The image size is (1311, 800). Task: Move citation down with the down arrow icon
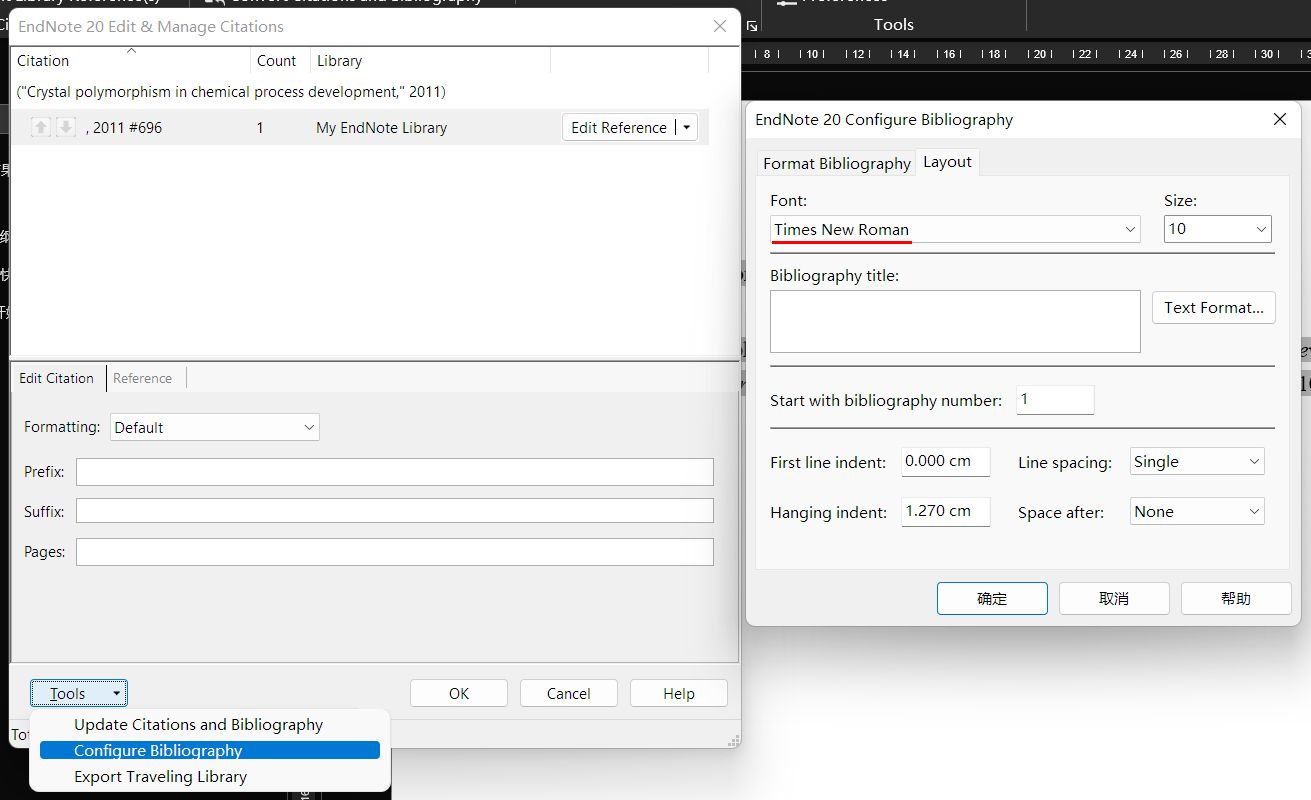[x=65, y=127]
